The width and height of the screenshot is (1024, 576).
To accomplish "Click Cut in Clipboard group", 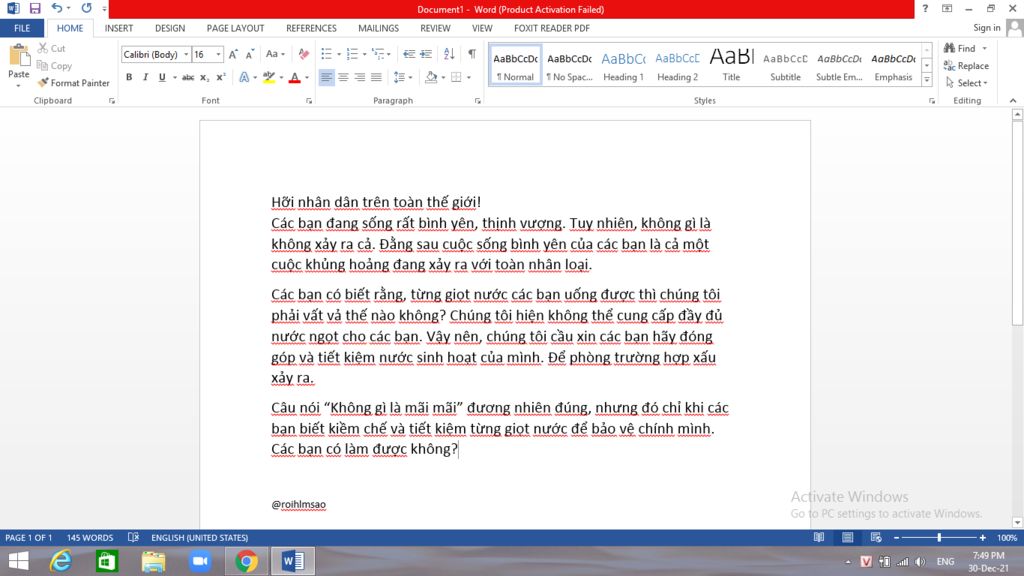I will coord(52,48).
